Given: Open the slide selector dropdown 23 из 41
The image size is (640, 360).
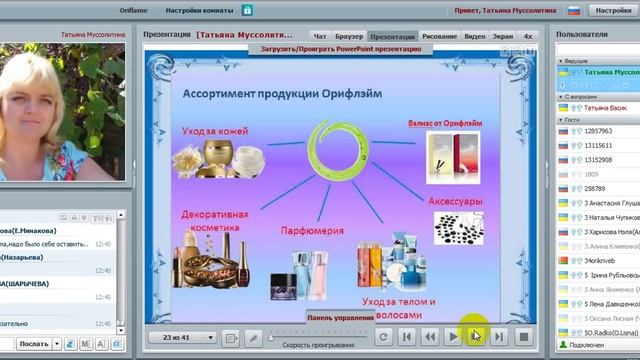Looking at the screenshot, I should [x=182, y=338].
